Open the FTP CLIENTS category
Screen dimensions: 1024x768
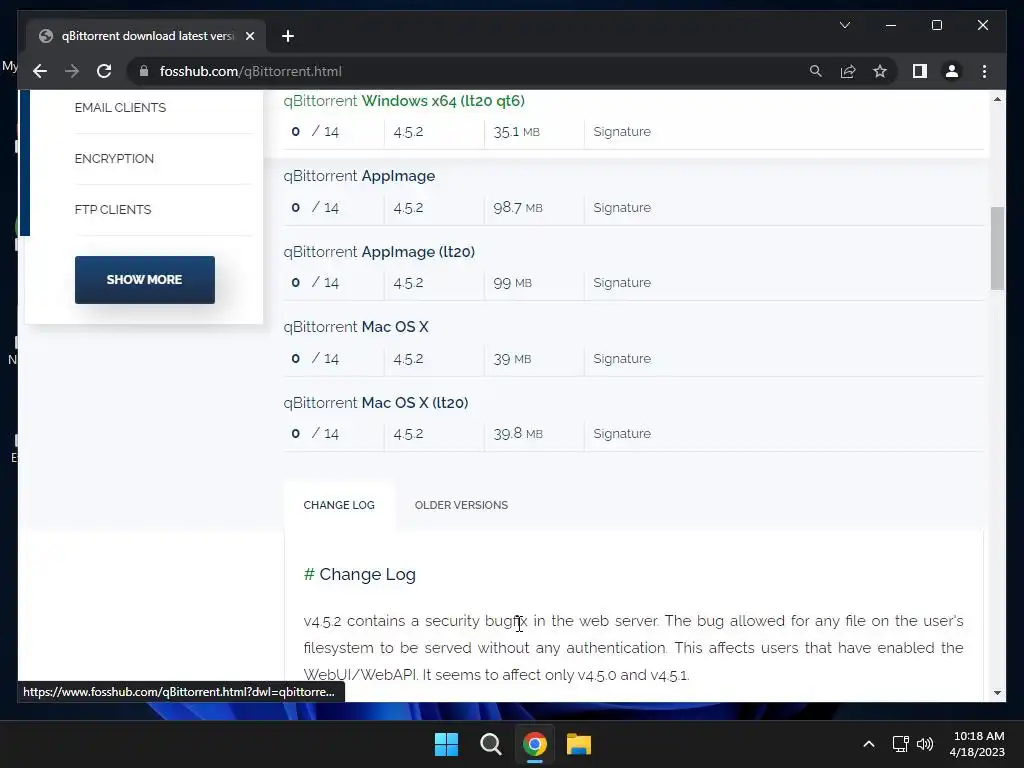(113, 210)
